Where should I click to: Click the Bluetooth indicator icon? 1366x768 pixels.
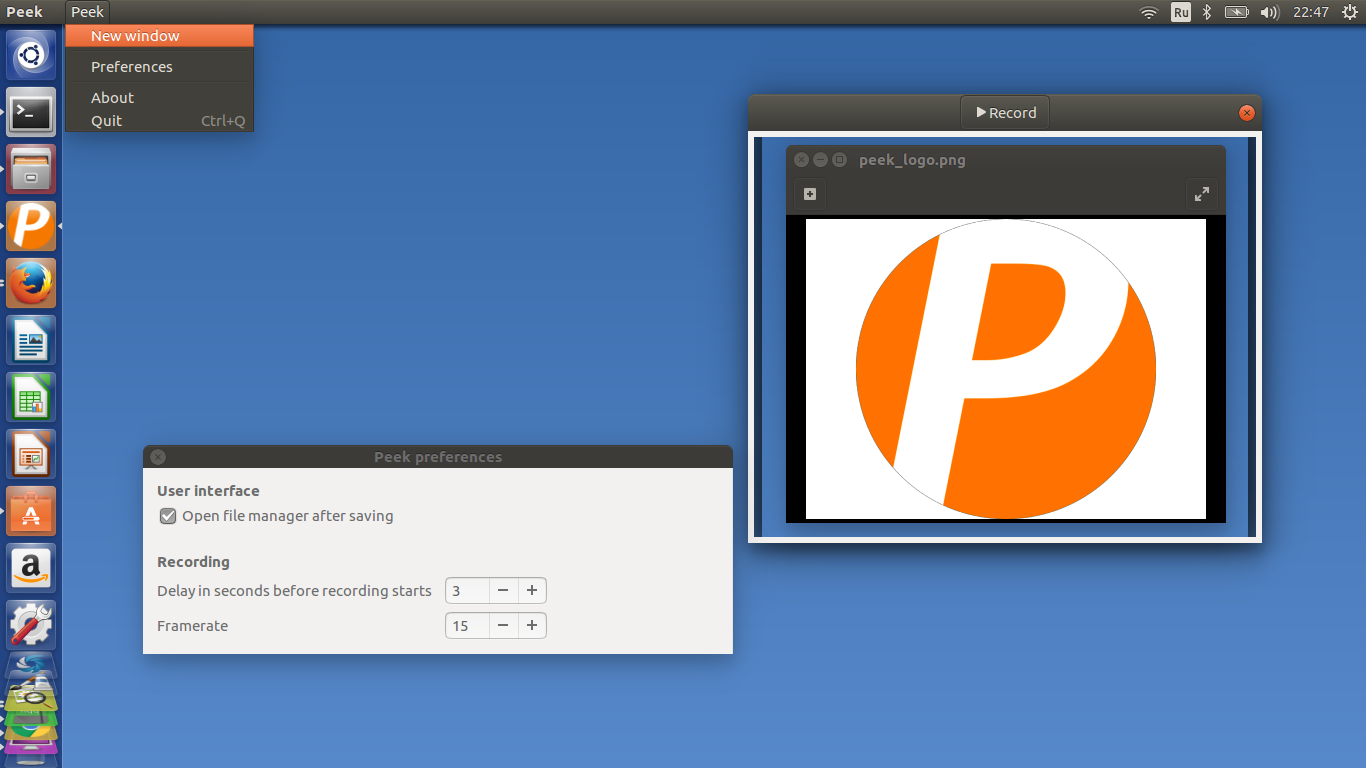(1207, 12)
